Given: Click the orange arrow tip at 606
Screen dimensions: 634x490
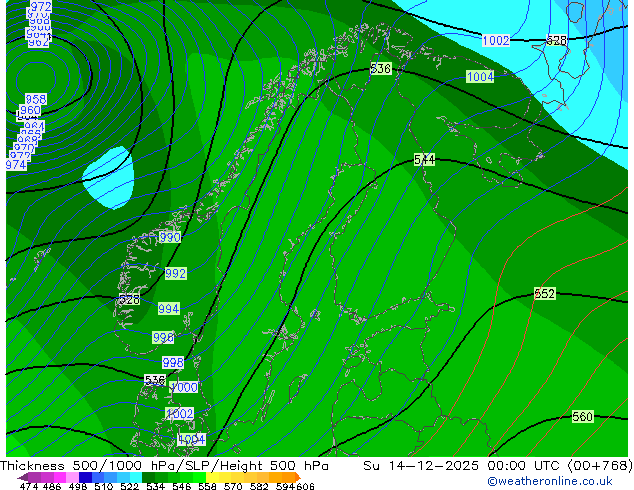Looking at the screenshot, I should [298, 477].
